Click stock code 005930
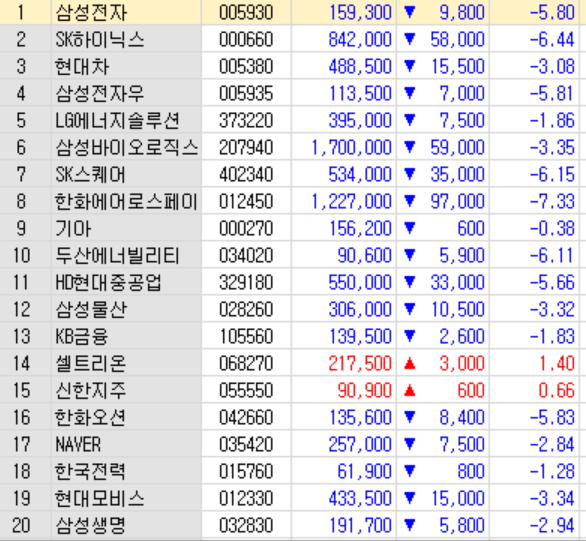The height and width of the screenshot is (541, 586). (246, 12)
